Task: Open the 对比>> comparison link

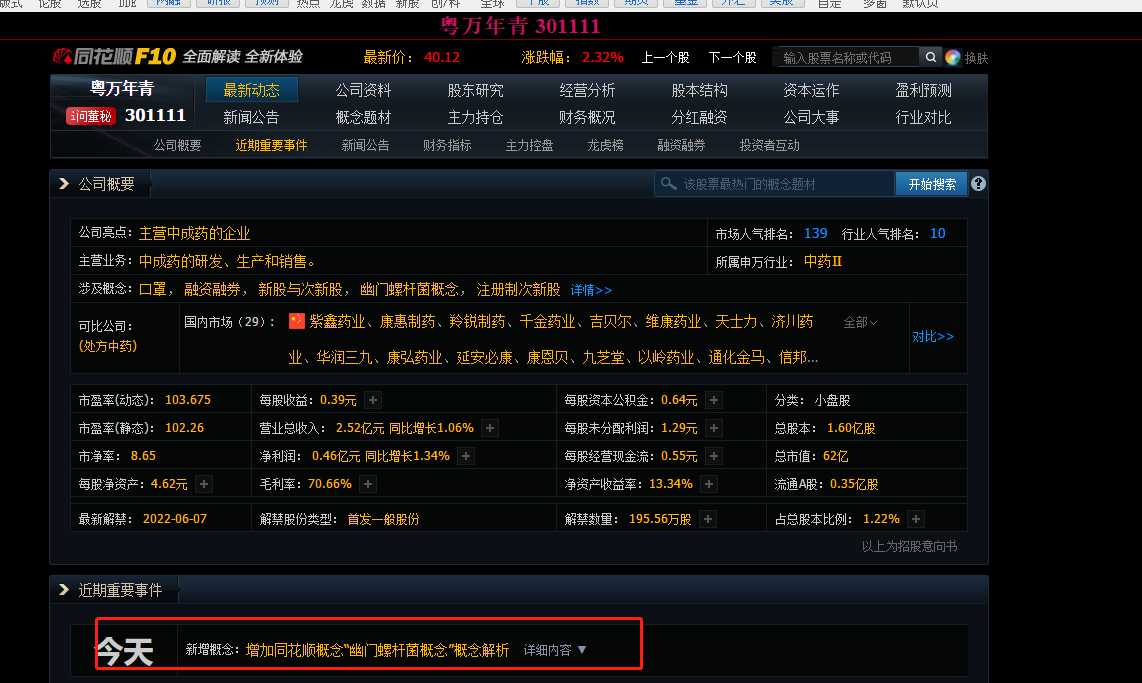Action: pyautogui.click(x=933, y=336)
